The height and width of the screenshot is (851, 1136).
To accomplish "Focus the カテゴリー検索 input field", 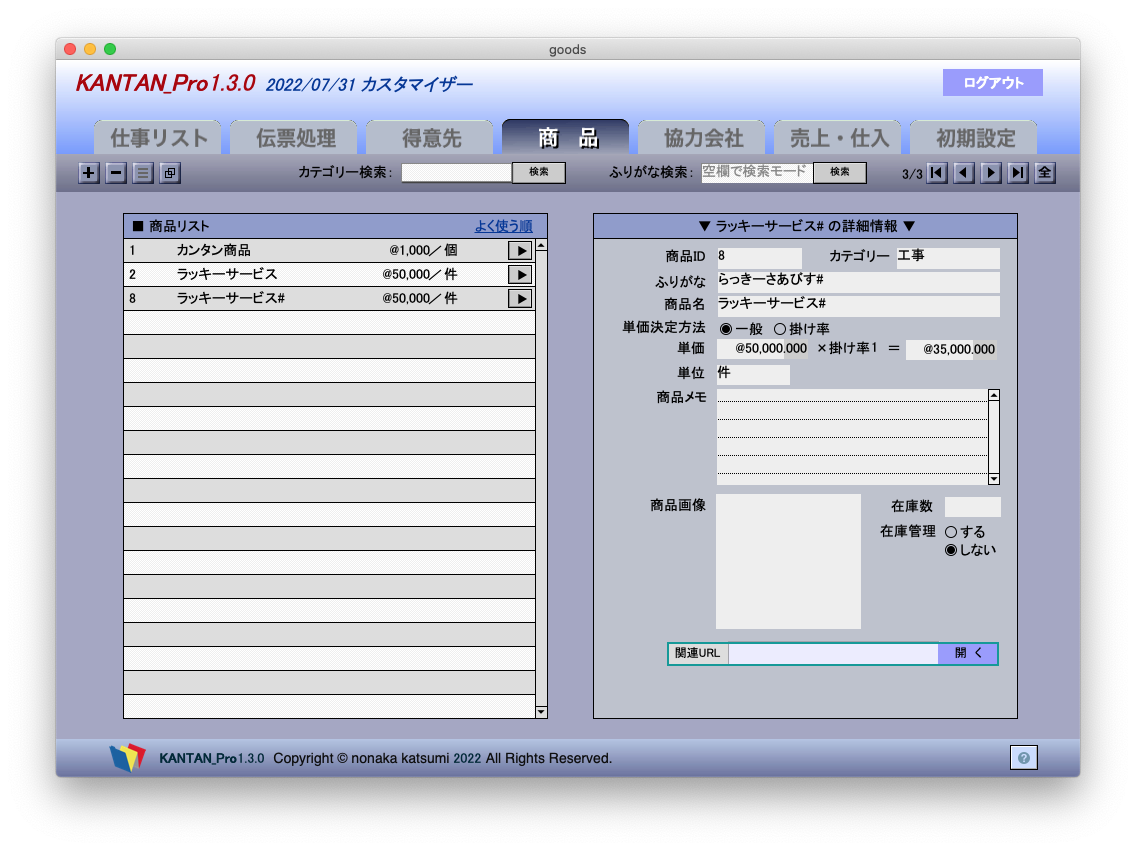I will point(456,172).
